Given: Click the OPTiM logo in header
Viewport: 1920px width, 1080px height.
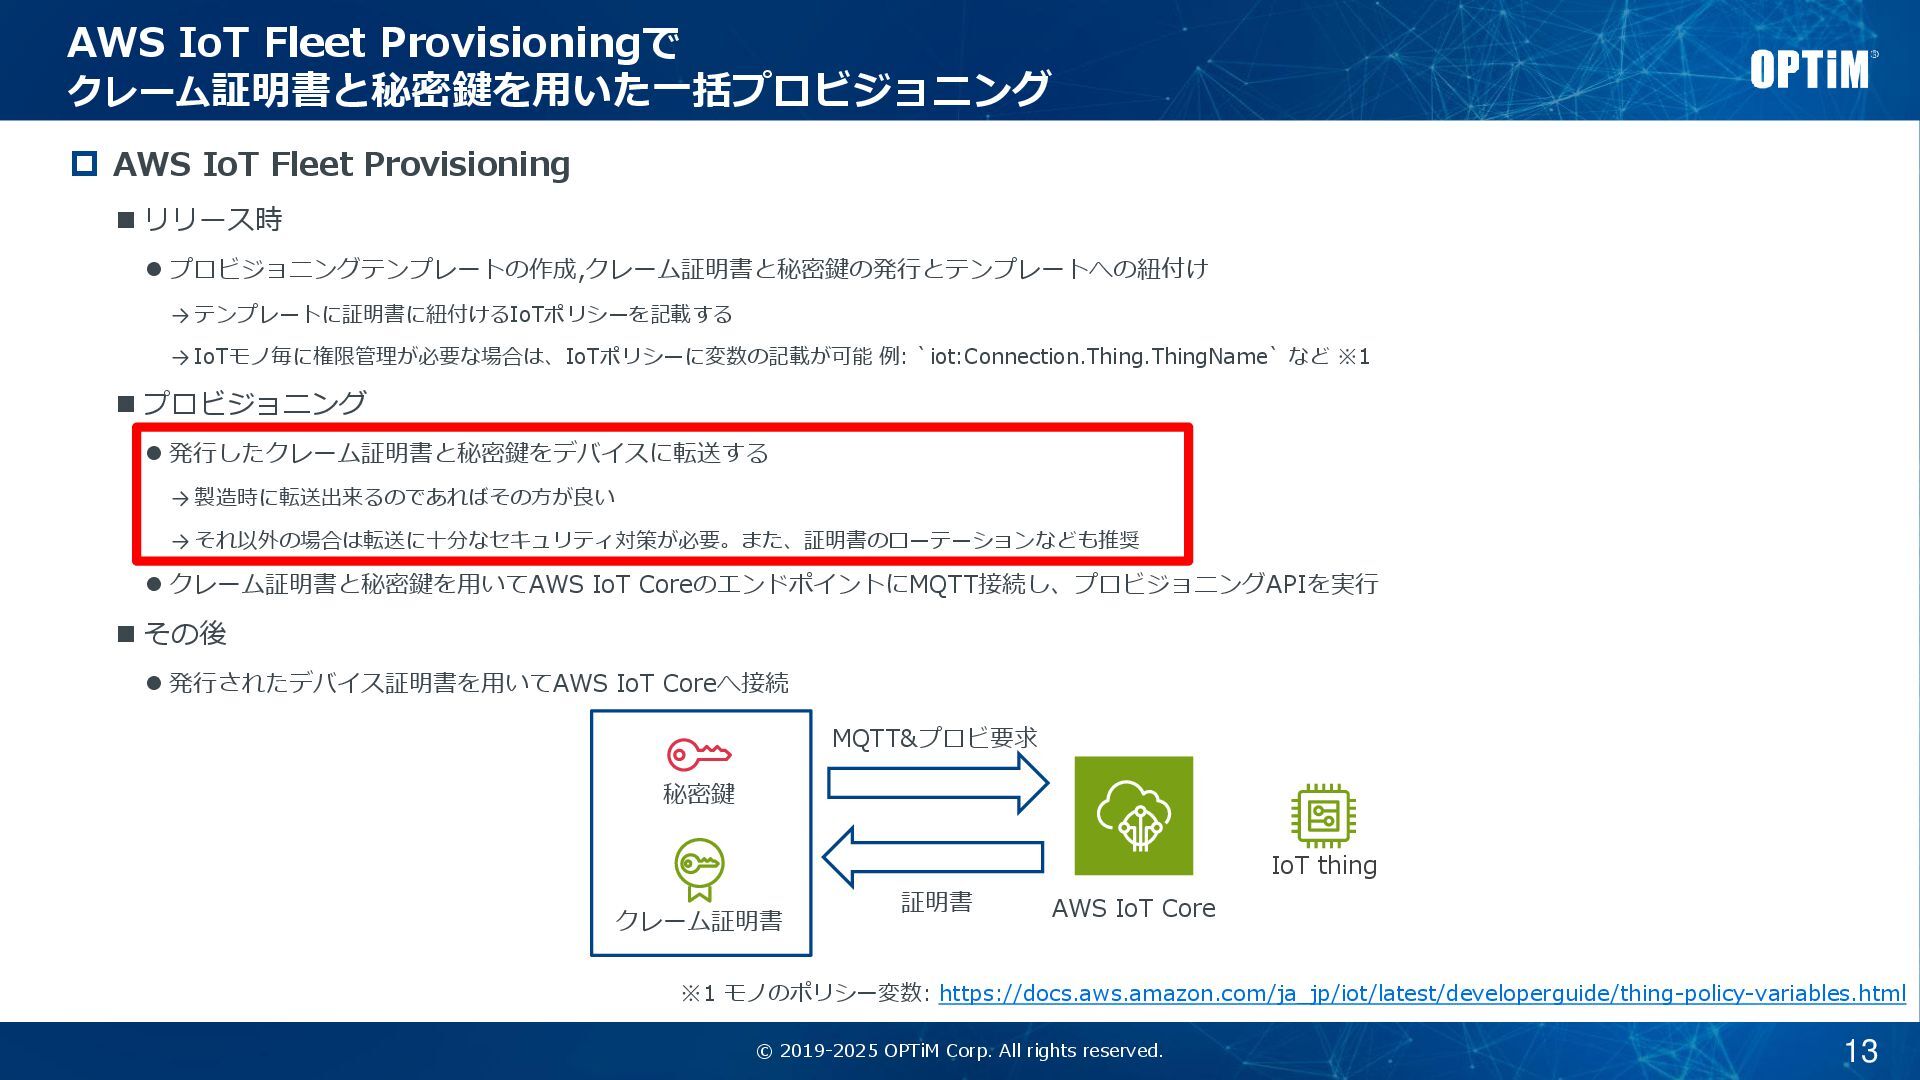Looking at the screenshot, I should (1811, 69).
